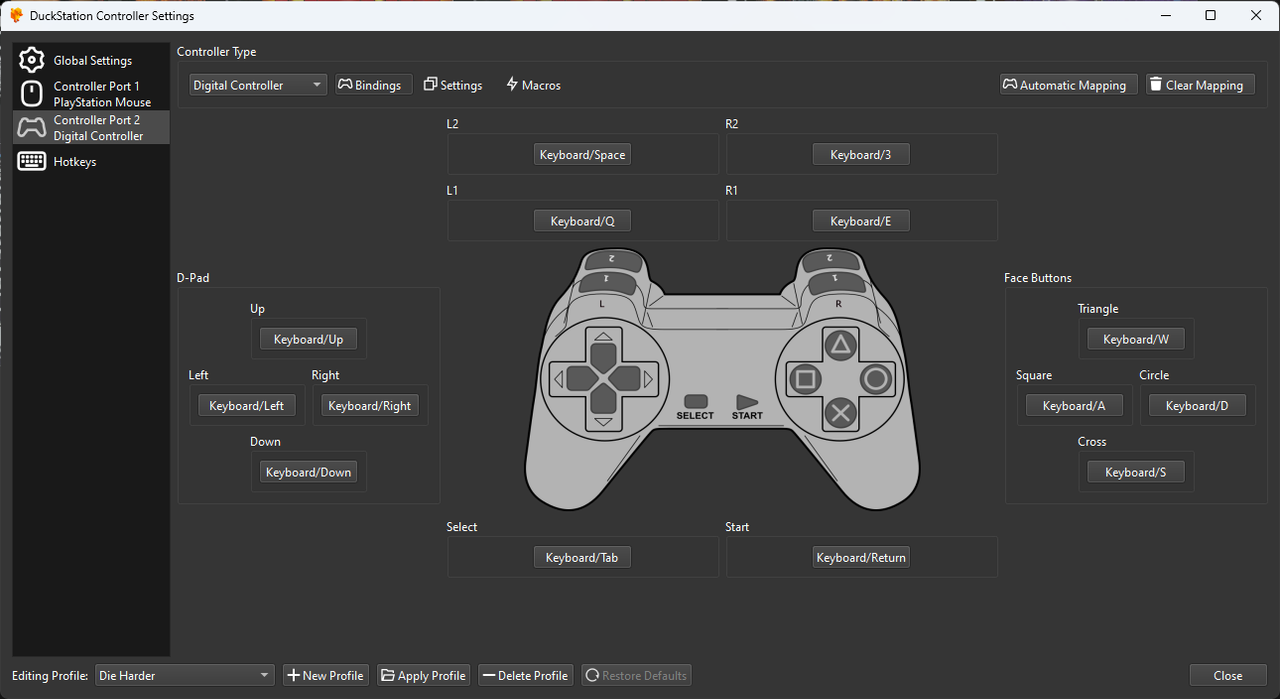Rebind Triangle from Keyboard/W
Image resolution: width=1280 pixels, height=699 pixels.
(1136, 339)
